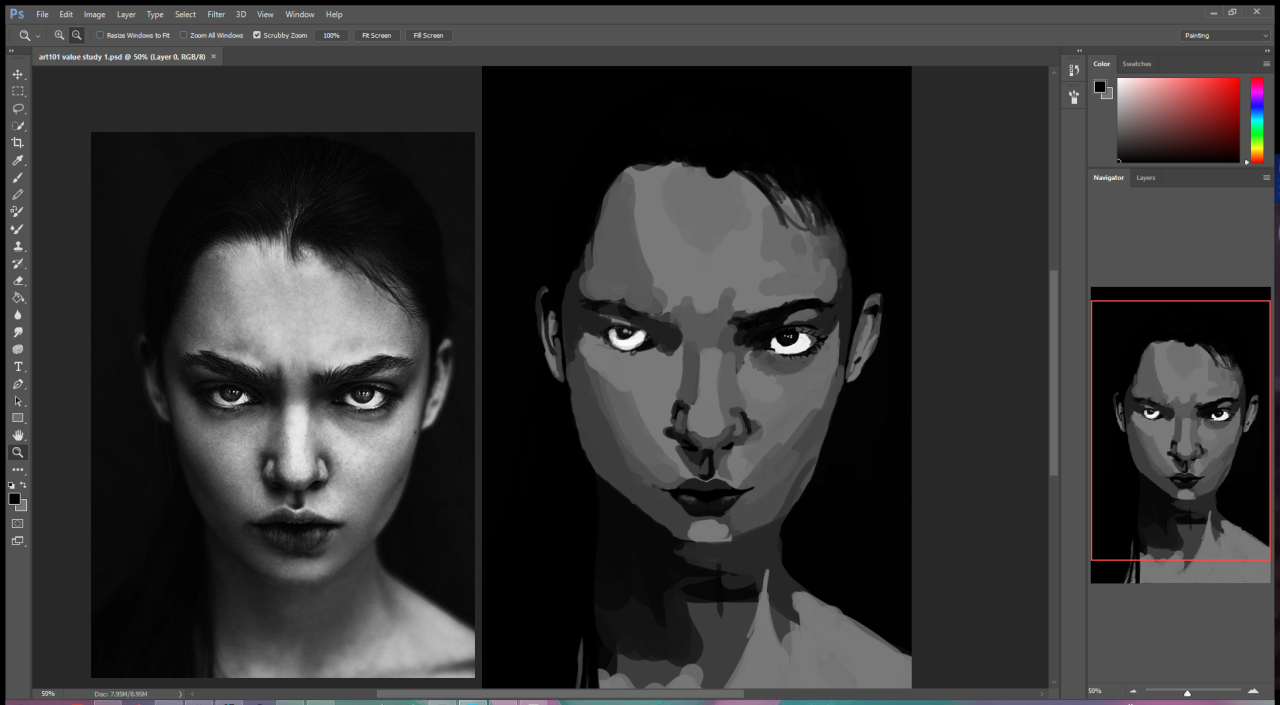Select the Eyedropper tool
Viewport: 1280px width, 705px height.
coord(18,160)
